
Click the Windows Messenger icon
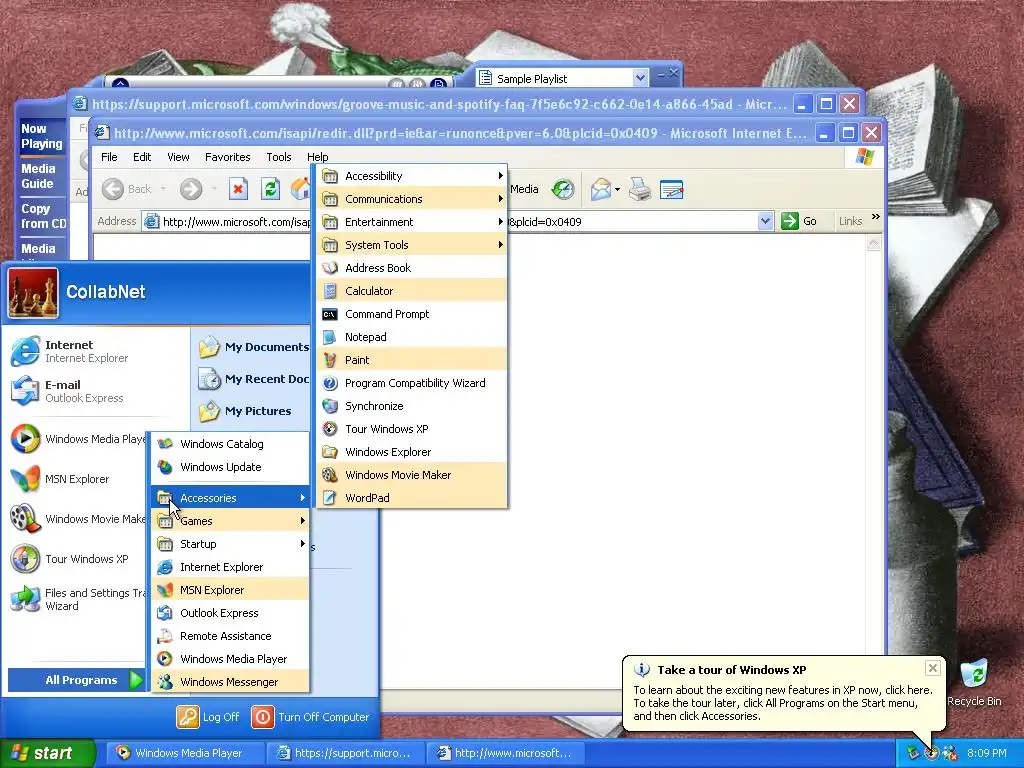(x=165, y=682)
